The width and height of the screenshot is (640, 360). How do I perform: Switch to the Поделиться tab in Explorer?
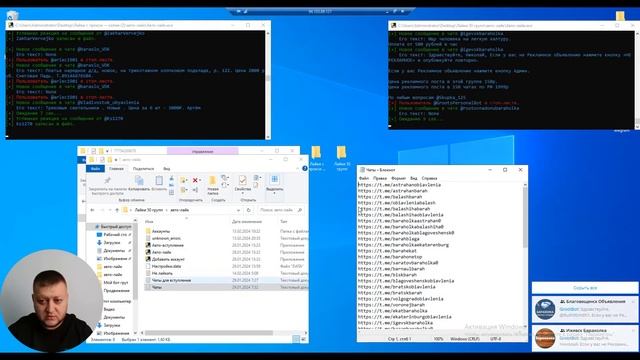143,169
